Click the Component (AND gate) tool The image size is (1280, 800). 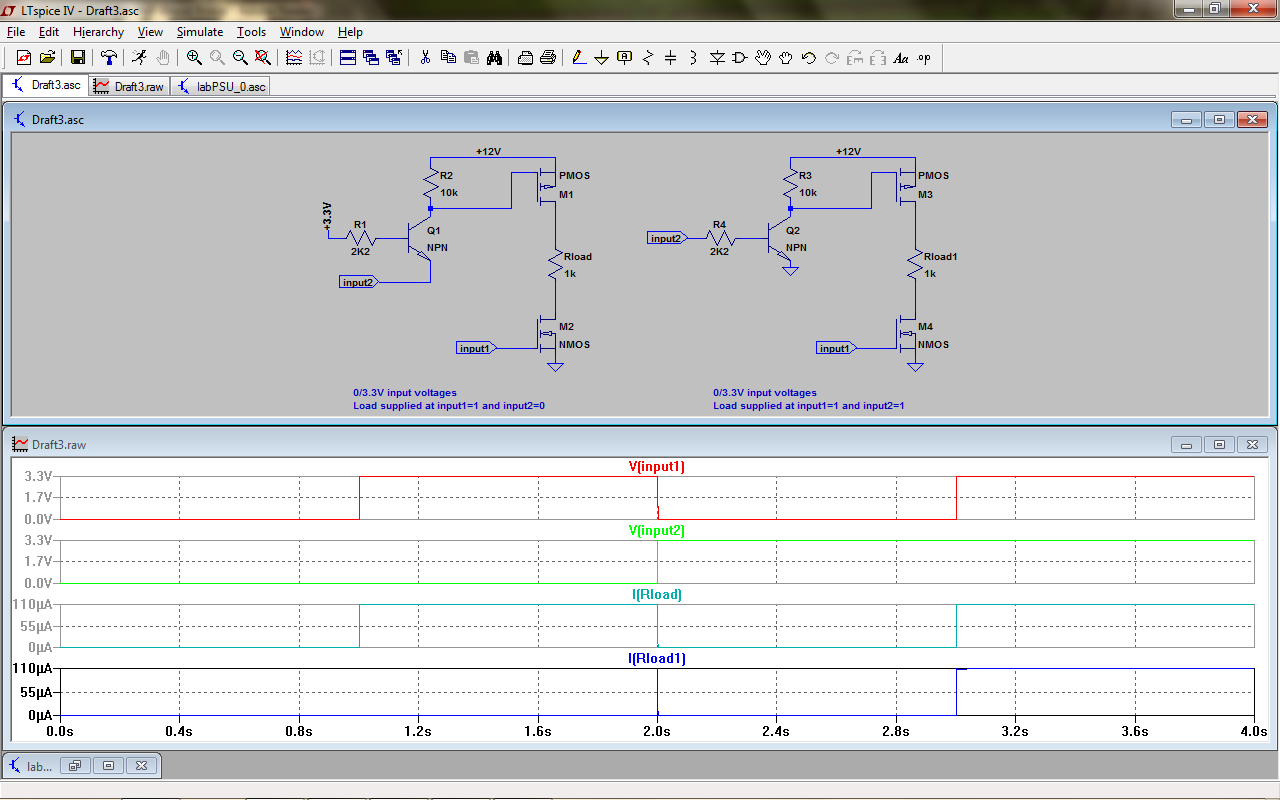pyautogui.click(x=740, y=58)
